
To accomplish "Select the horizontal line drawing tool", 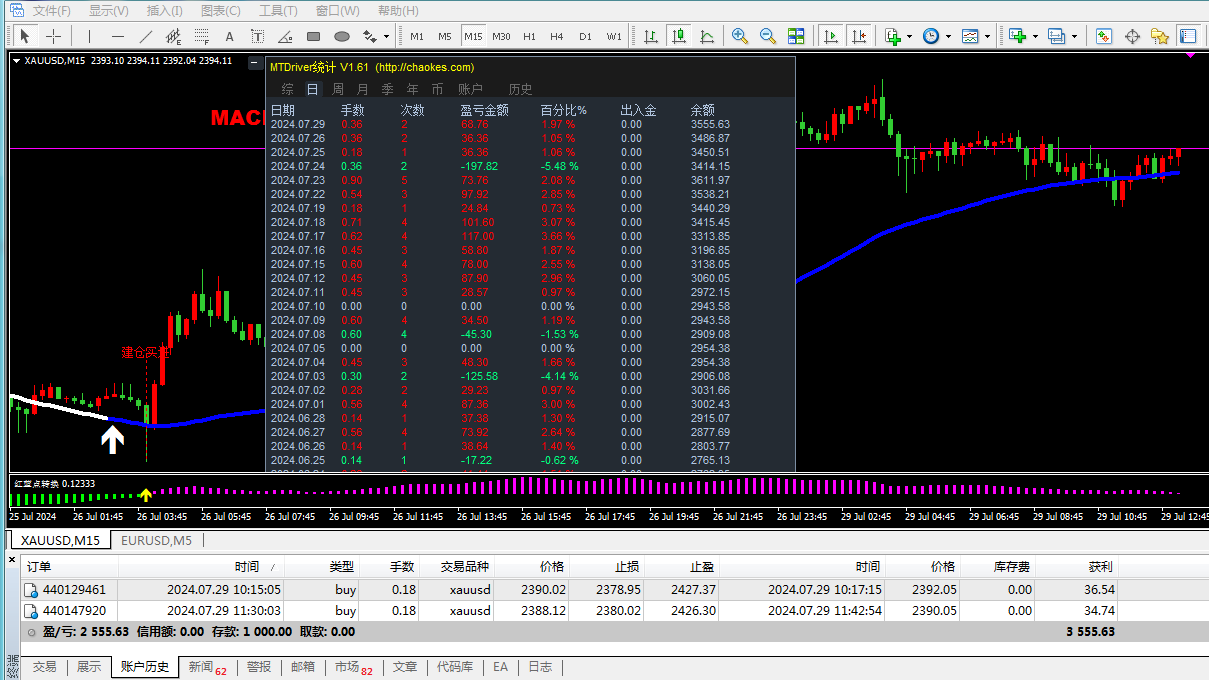I will [117, 36].
